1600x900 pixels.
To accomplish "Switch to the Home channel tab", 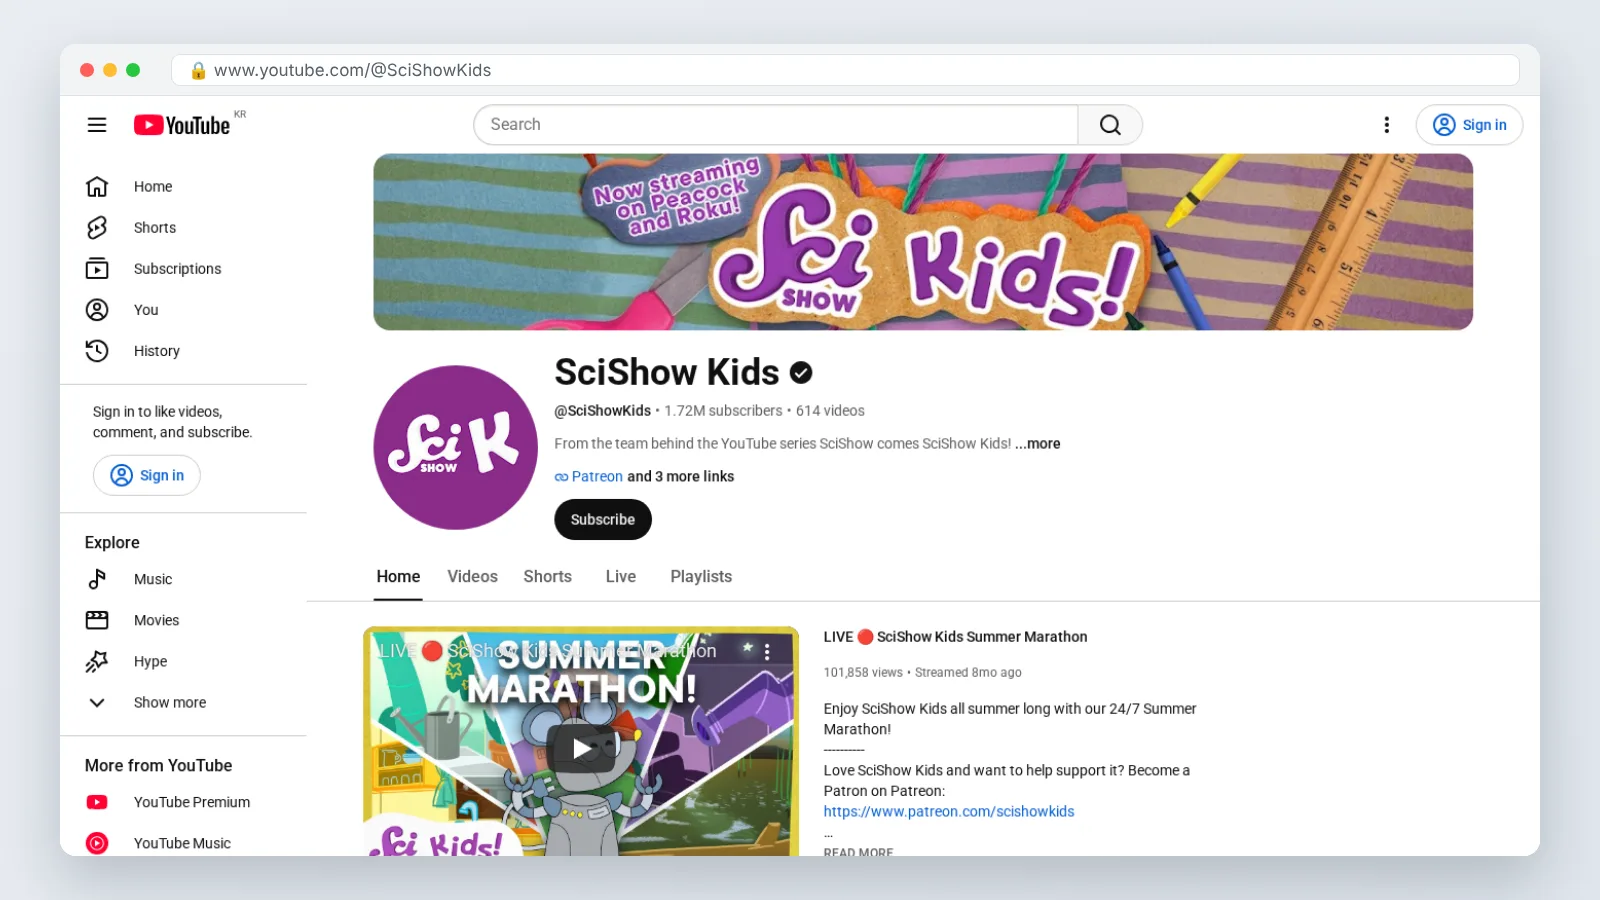I will pos(398,577).
